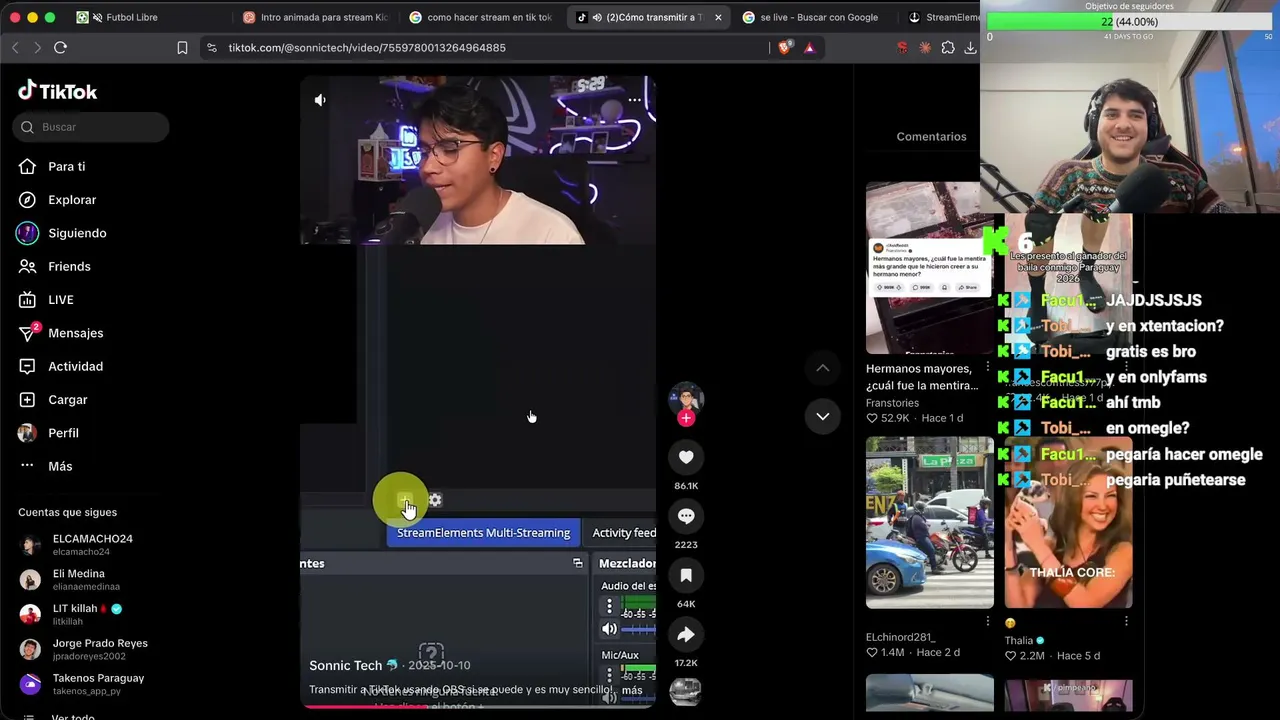This screenshot has width=1280, height=720.
Task: Go to the next video
Action: tap(822, 416)
